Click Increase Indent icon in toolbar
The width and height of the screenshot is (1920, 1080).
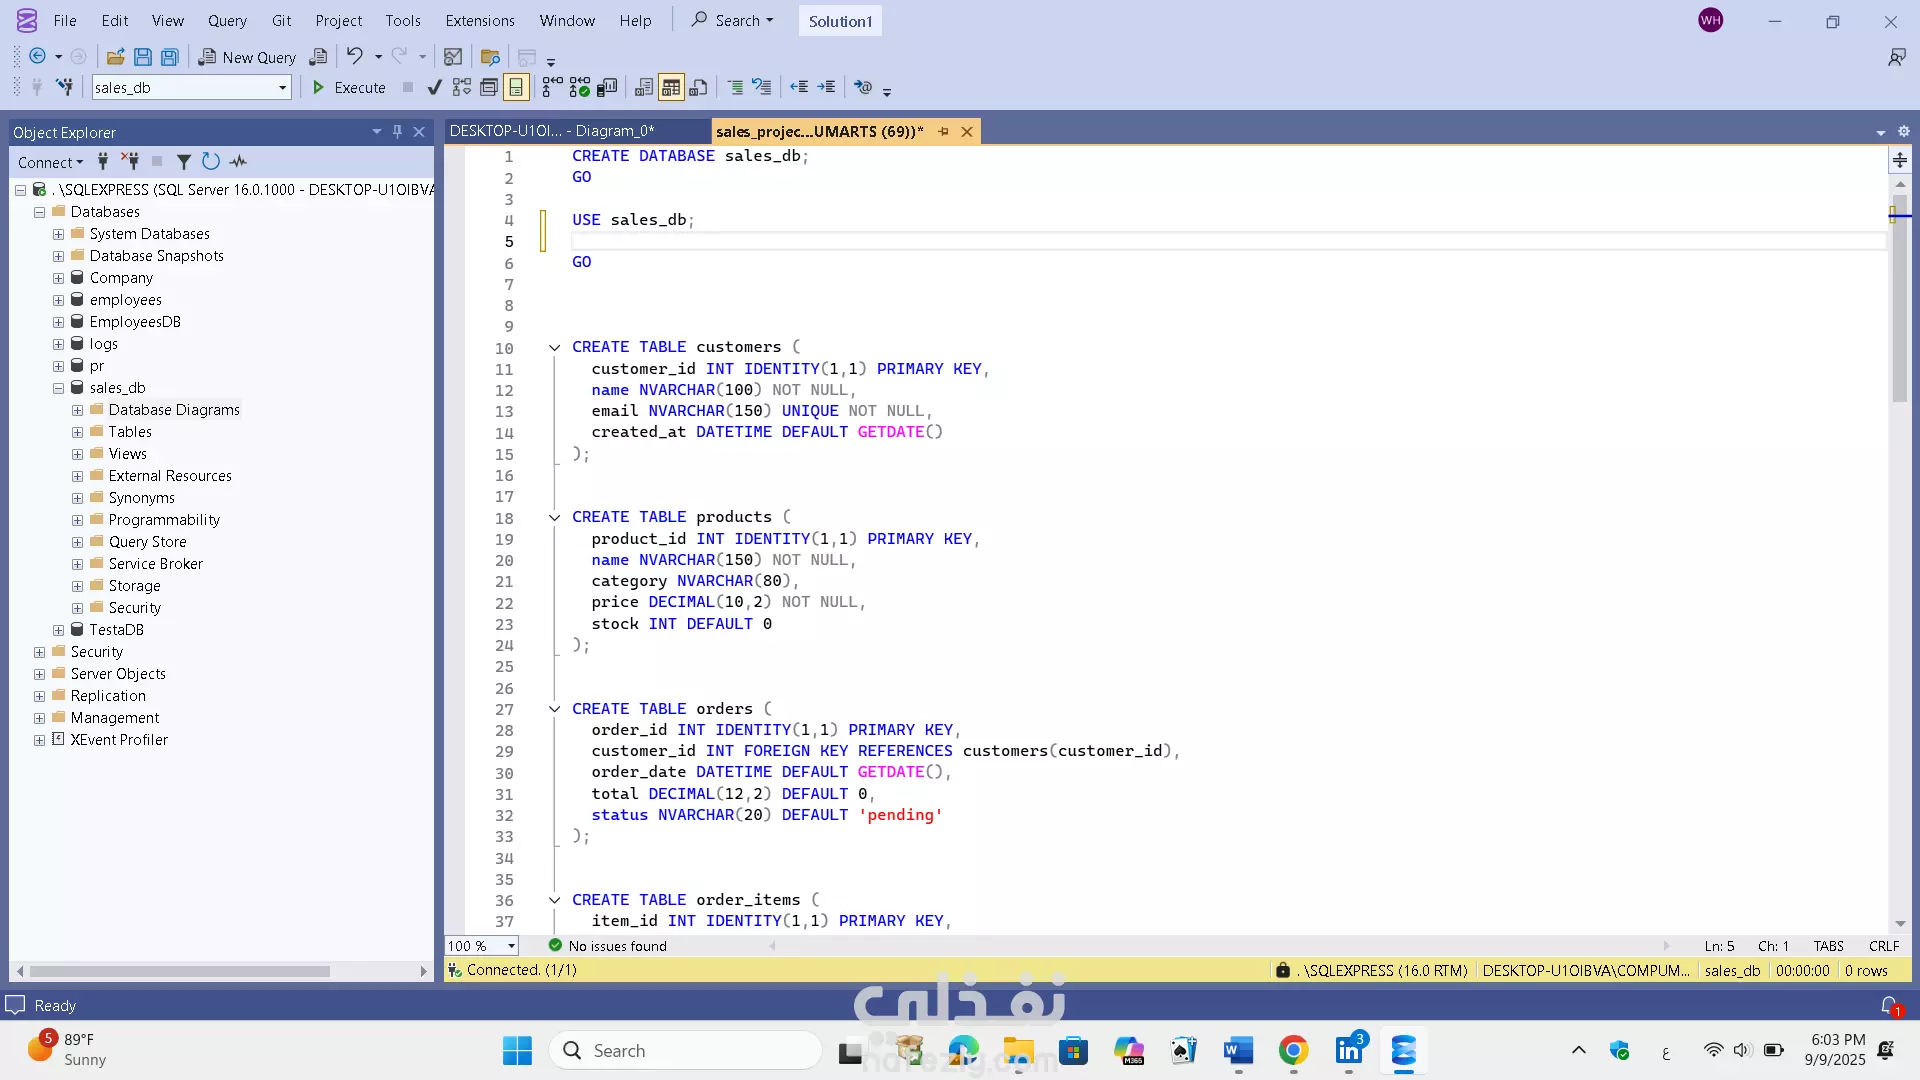826,88
